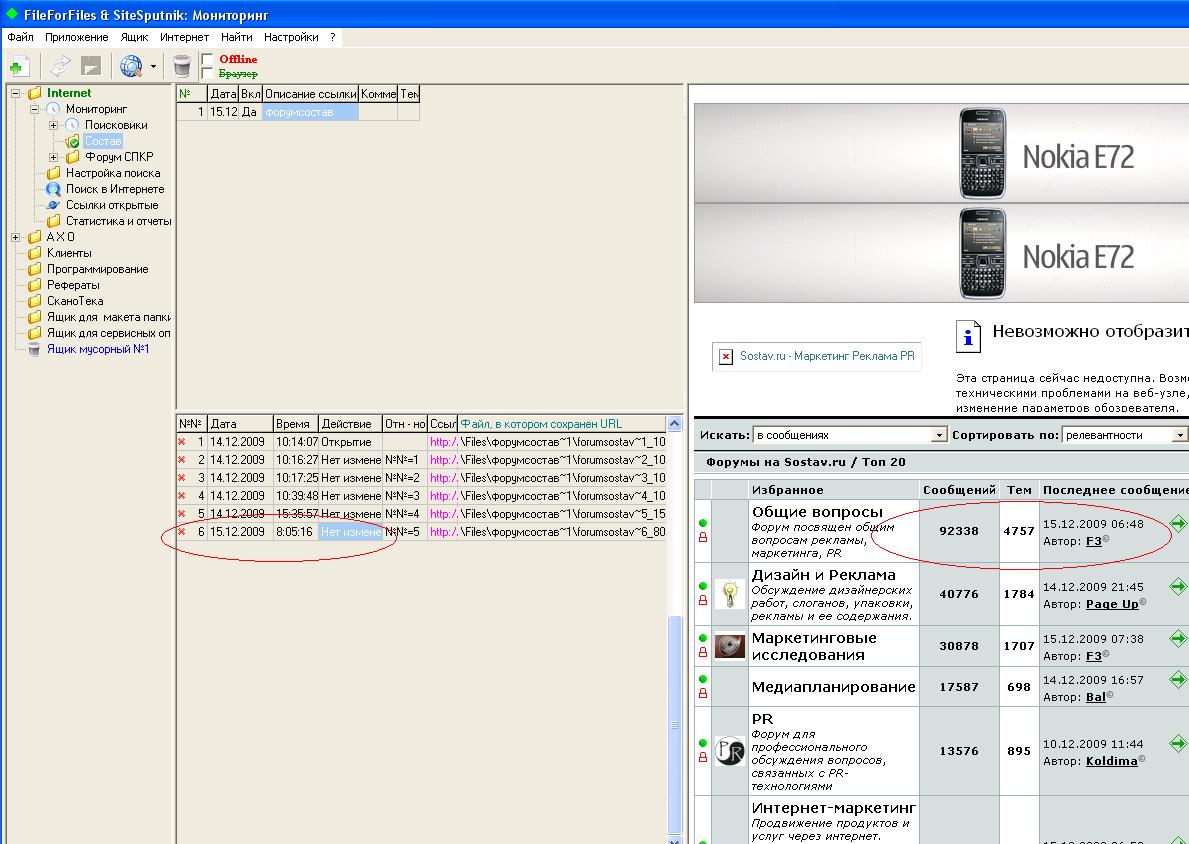
Task: Open the Сортировать по 'релевантности' dropdown
Action: click(1180, 435)
